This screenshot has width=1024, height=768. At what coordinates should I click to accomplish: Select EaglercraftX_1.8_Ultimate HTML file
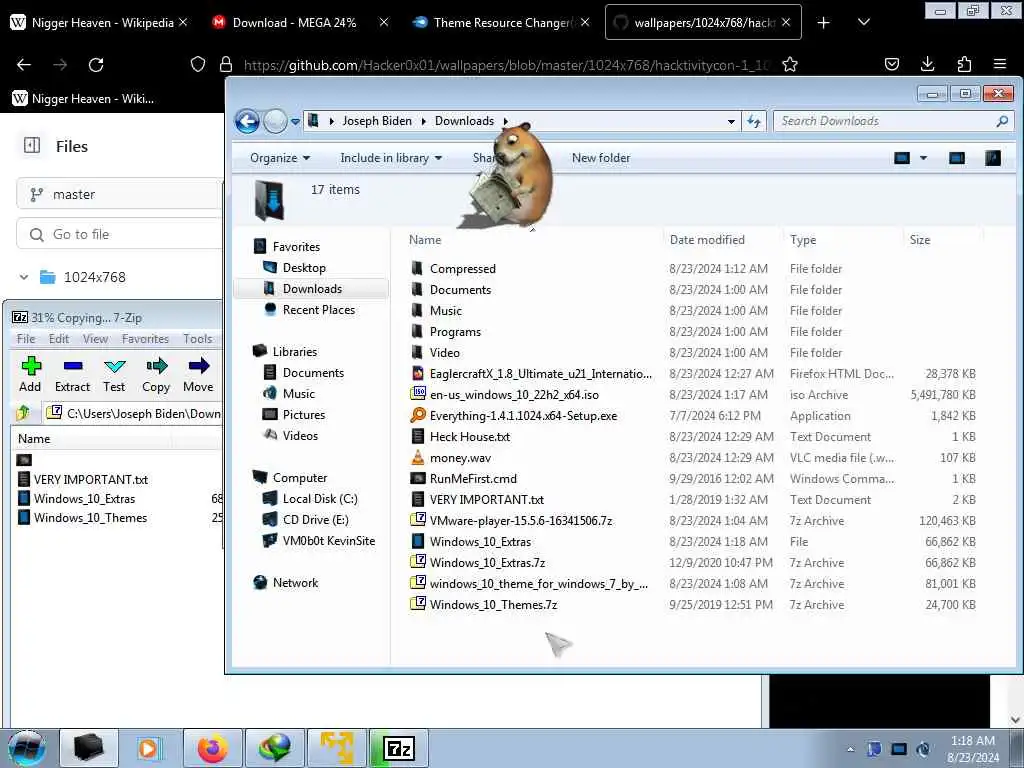540,374
